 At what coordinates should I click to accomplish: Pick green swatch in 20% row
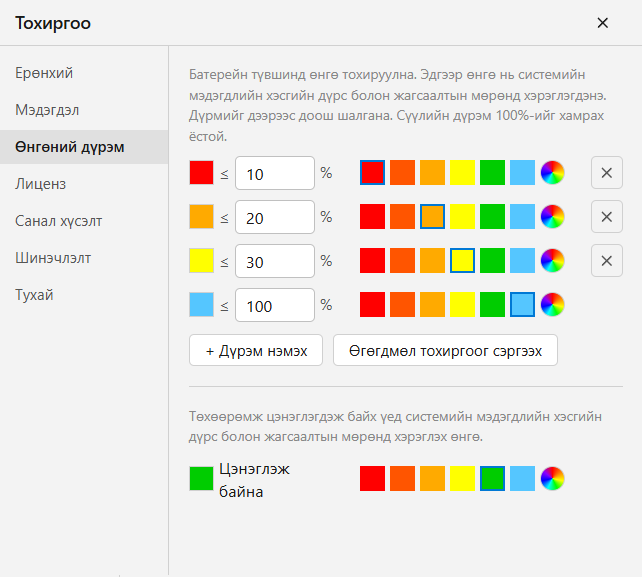493,217
